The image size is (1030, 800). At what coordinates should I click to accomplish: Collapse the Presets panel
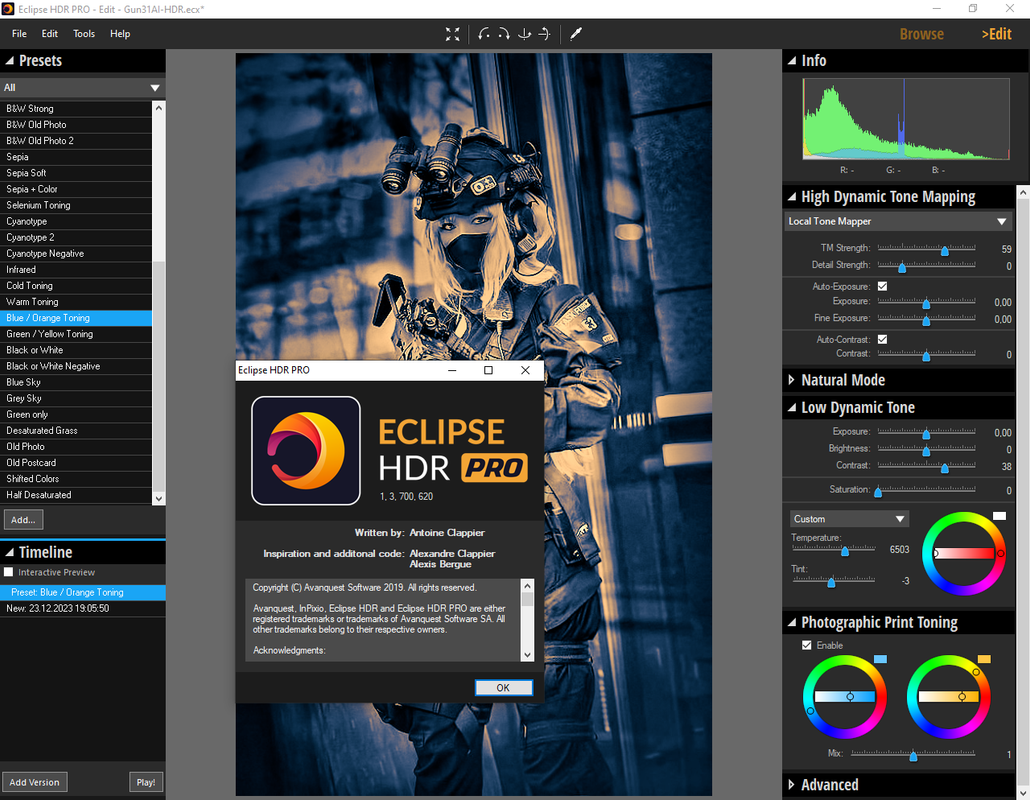pos(10,60)
